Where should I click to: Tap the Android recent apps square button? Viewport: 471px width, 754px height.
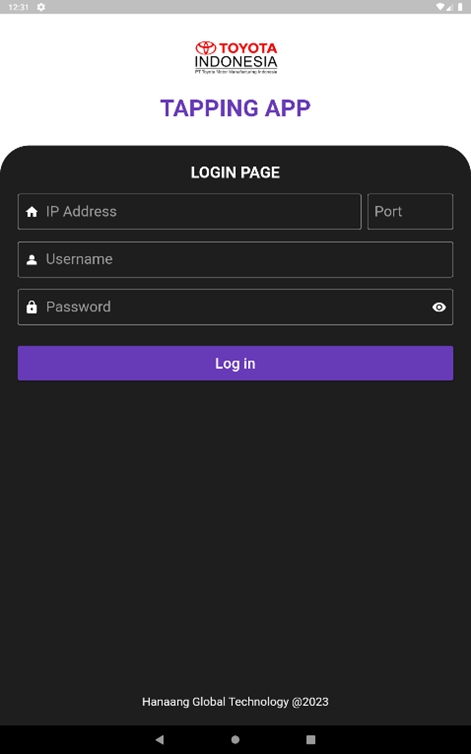tap(311, 739)
